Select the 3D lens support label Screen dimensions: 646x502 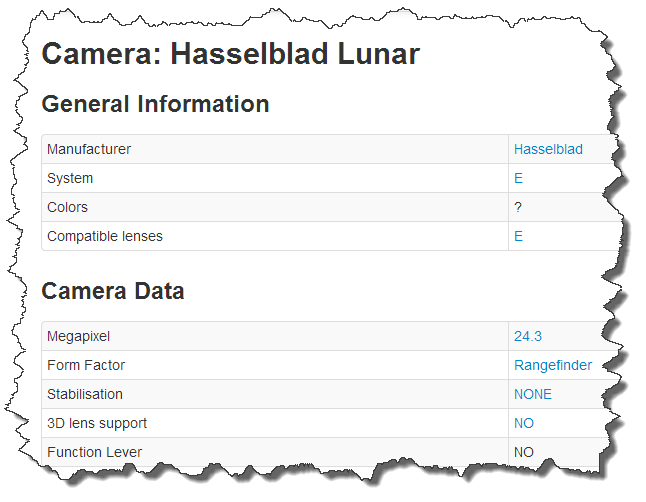(97, 424)
